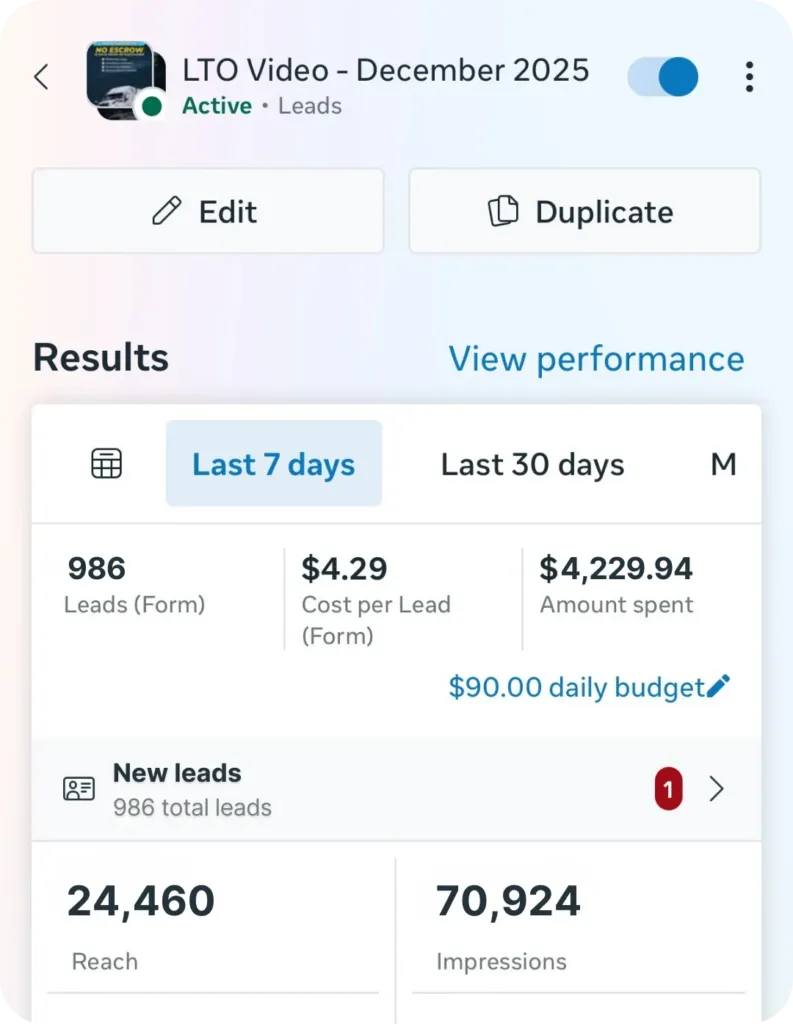Select the Last 7 days tab
Image resolution: width=793 pixels, height=1024 pixels.
tap(273, 464)
